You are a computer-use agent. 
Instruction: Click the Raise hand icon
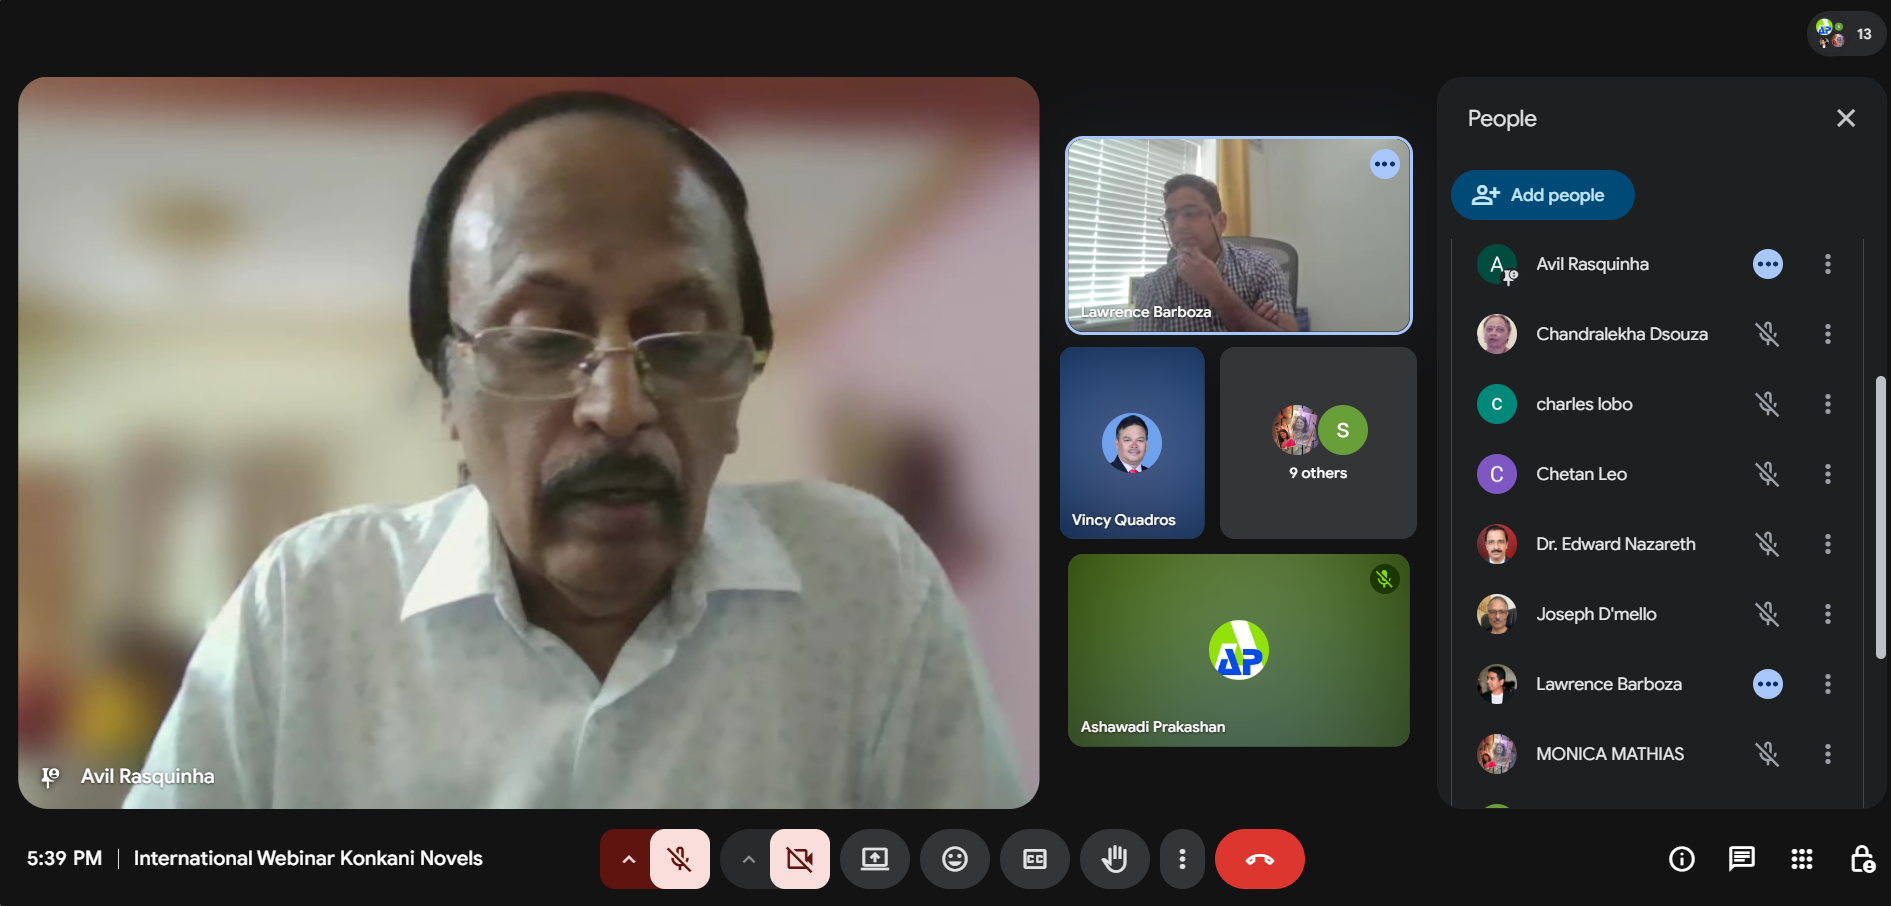point(1114,859)
